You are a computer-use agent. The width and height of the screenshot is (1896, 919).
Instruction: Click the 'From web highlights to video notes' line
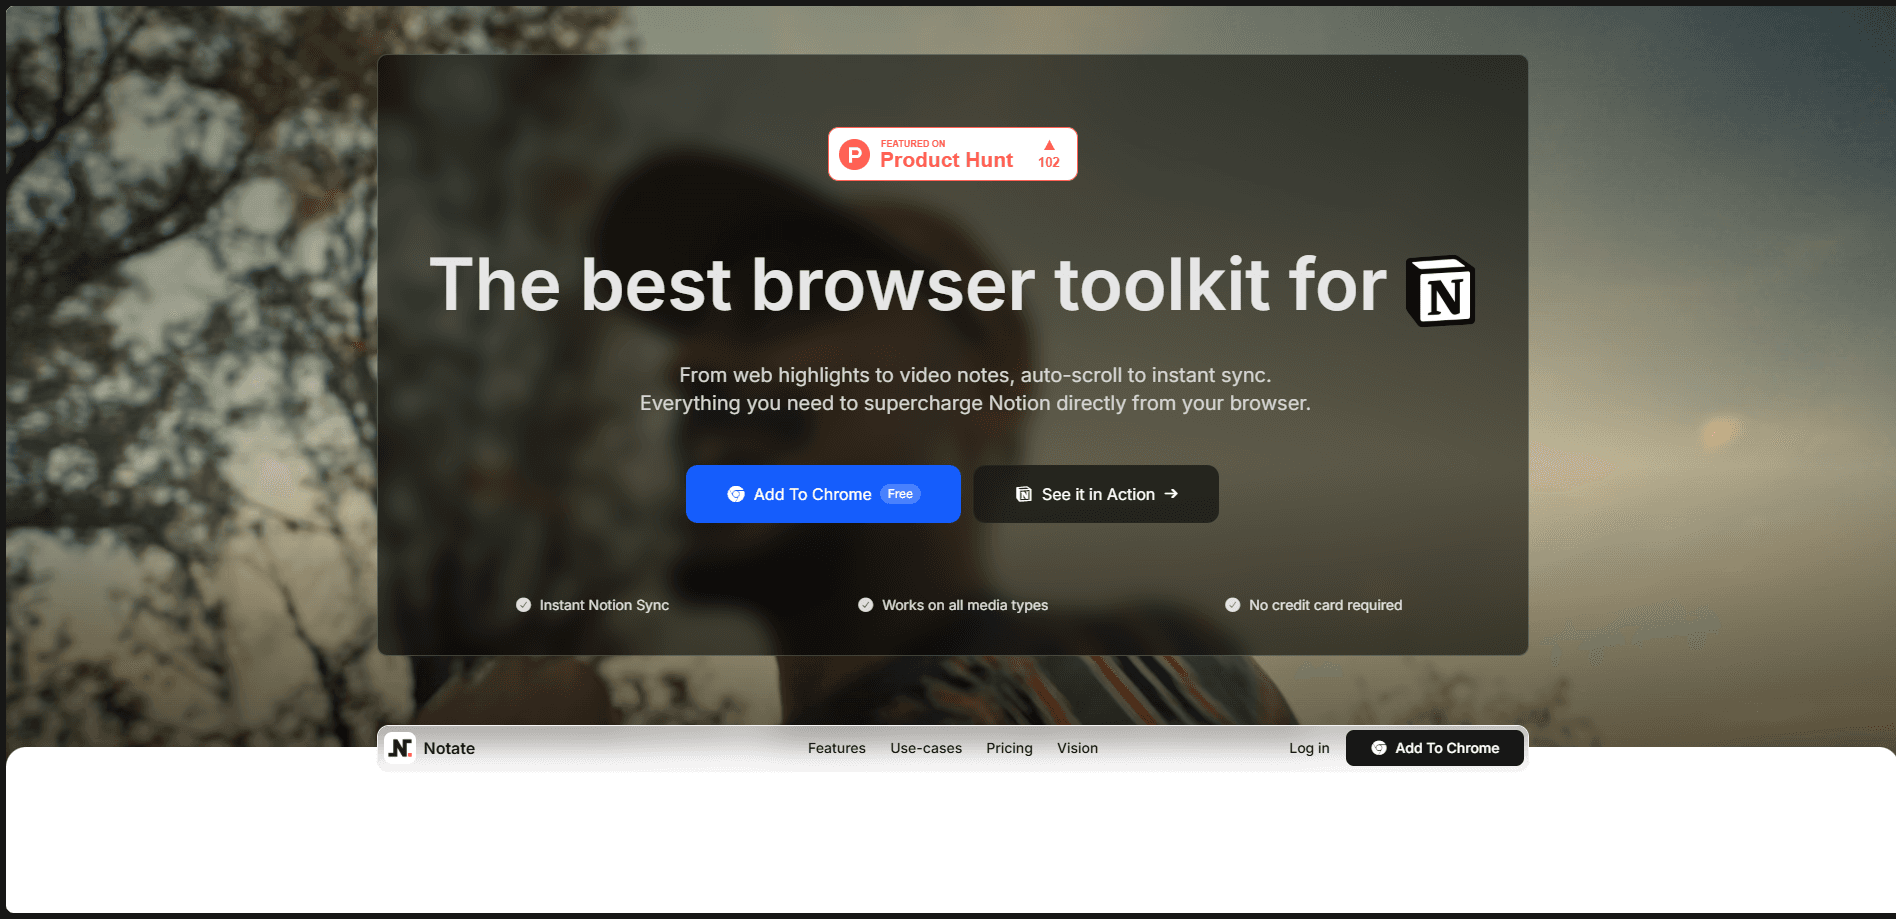click(975, 375)
